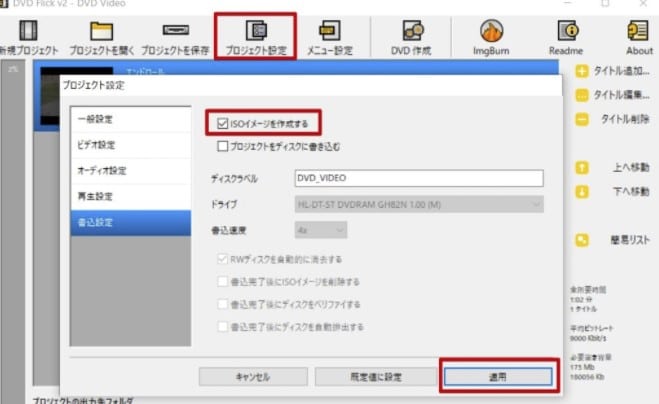659x404 pixels.
Task: Click the ディスクラベル text field
Action: 418,178
